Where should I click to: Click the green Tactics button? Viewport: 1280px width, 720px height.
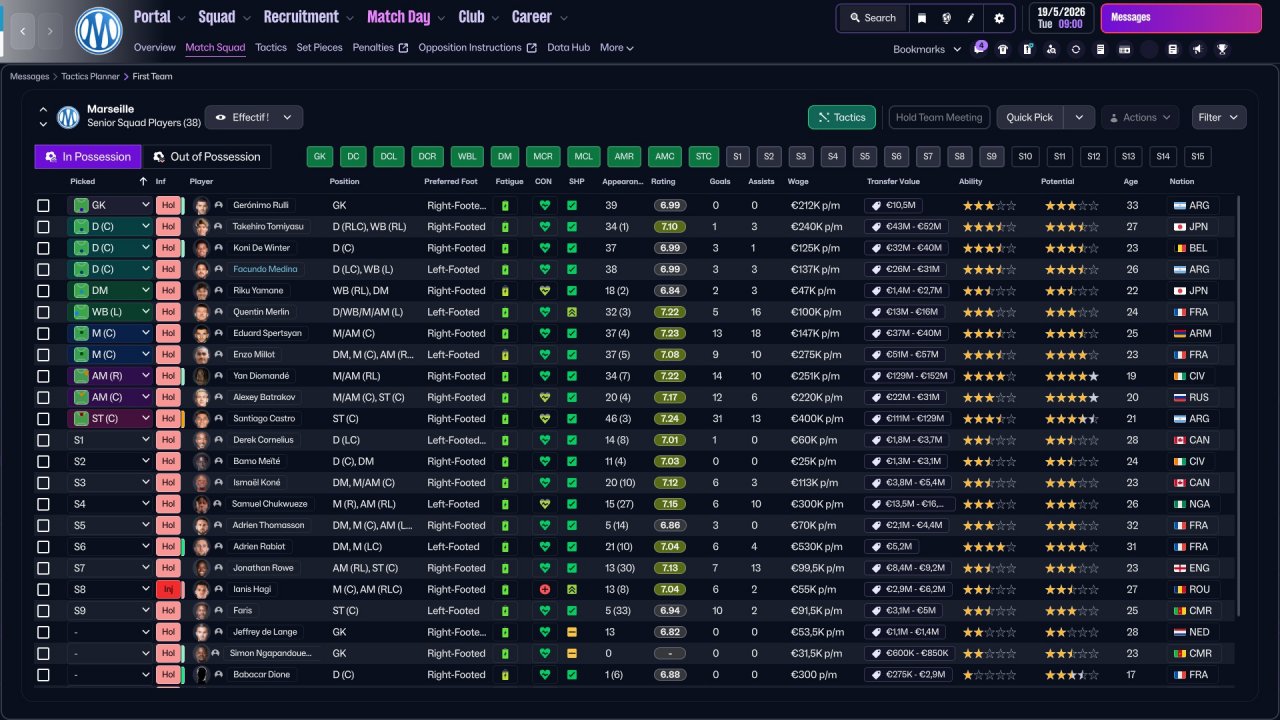842,117
